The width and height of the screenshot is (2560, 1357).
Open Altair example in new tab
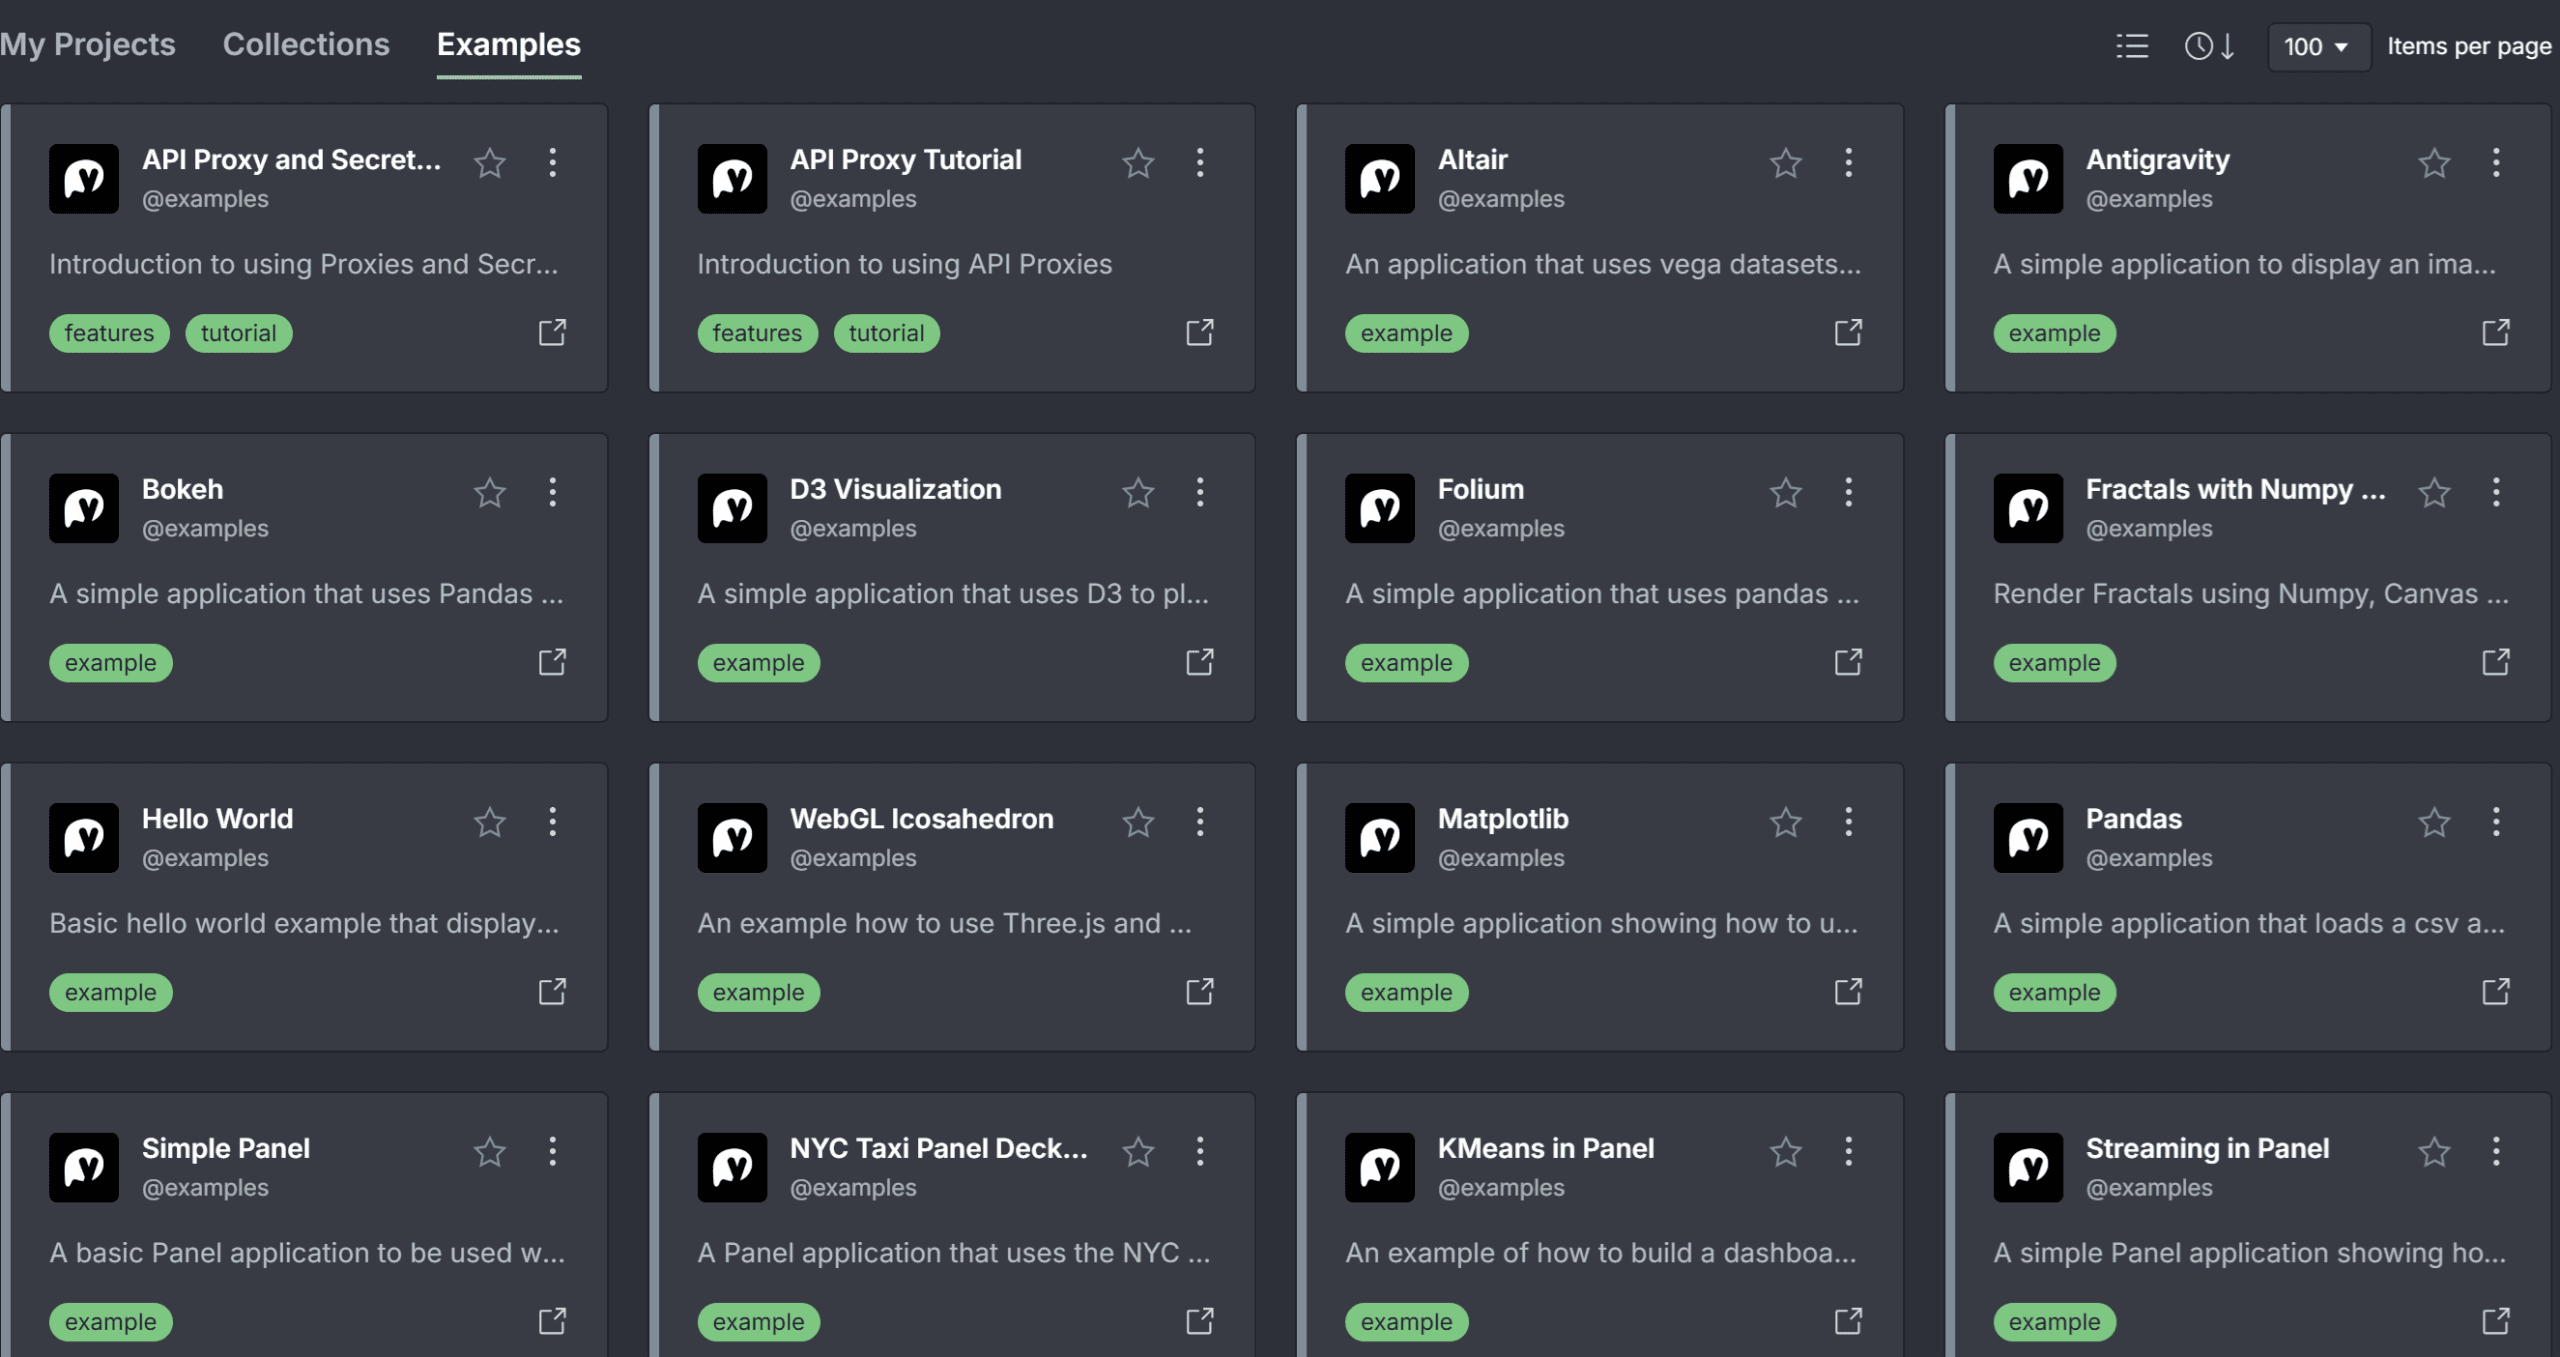[x=1848, y=332]
